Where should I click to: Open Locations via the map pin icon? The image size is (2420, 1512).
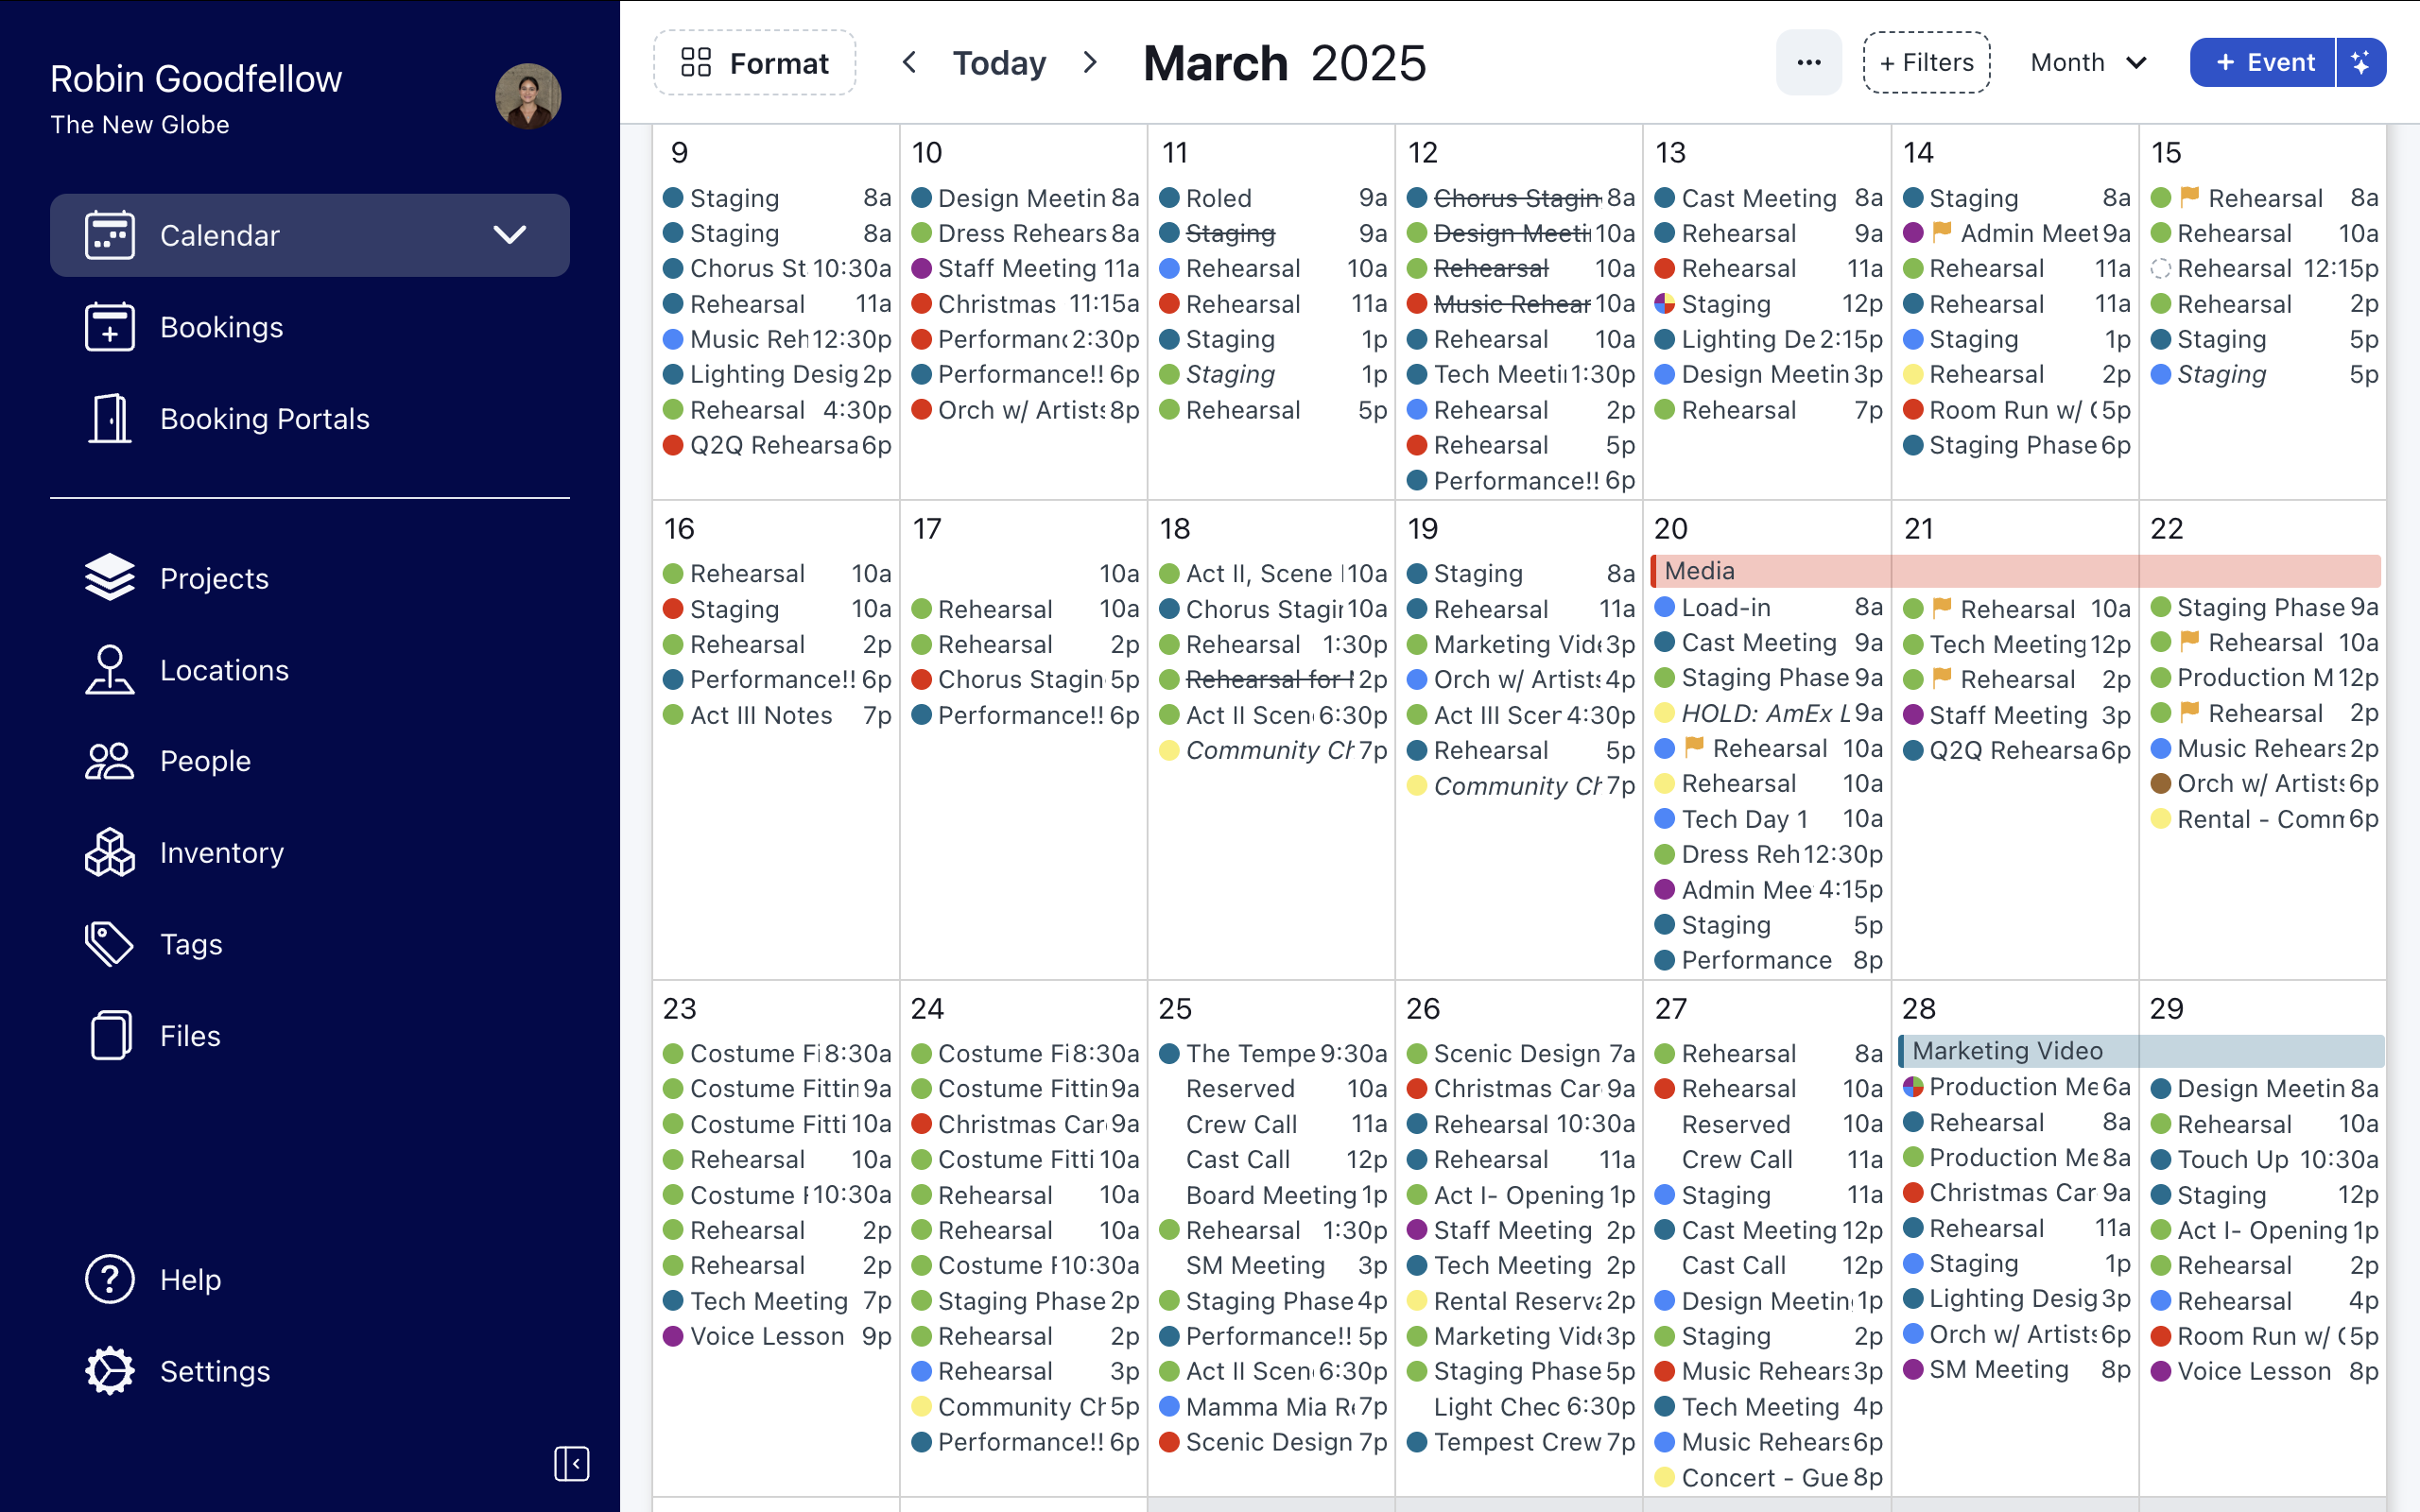click(x=110, y=669)
